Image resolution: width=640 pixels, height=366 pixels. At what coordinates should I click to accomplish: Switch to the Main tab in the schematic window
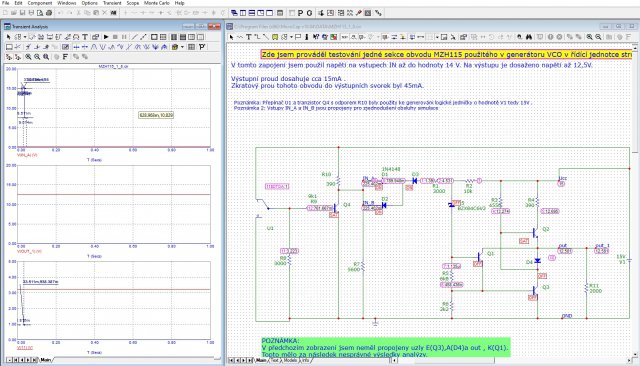click(260, 360)
